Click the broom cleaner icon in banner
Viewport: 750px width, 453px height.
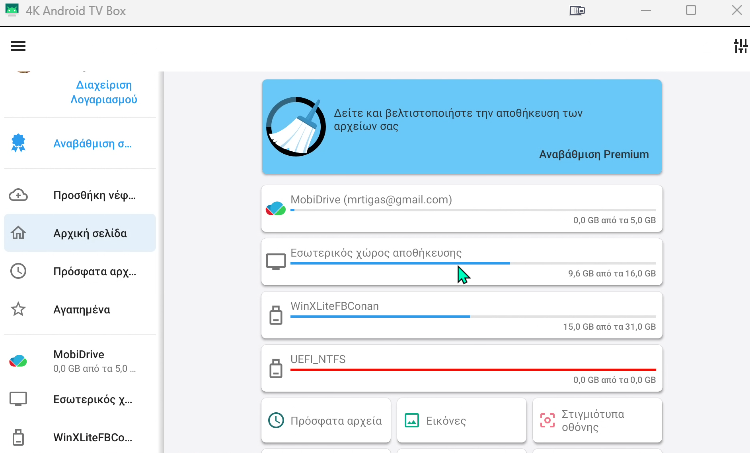click(x=296, y=127)
